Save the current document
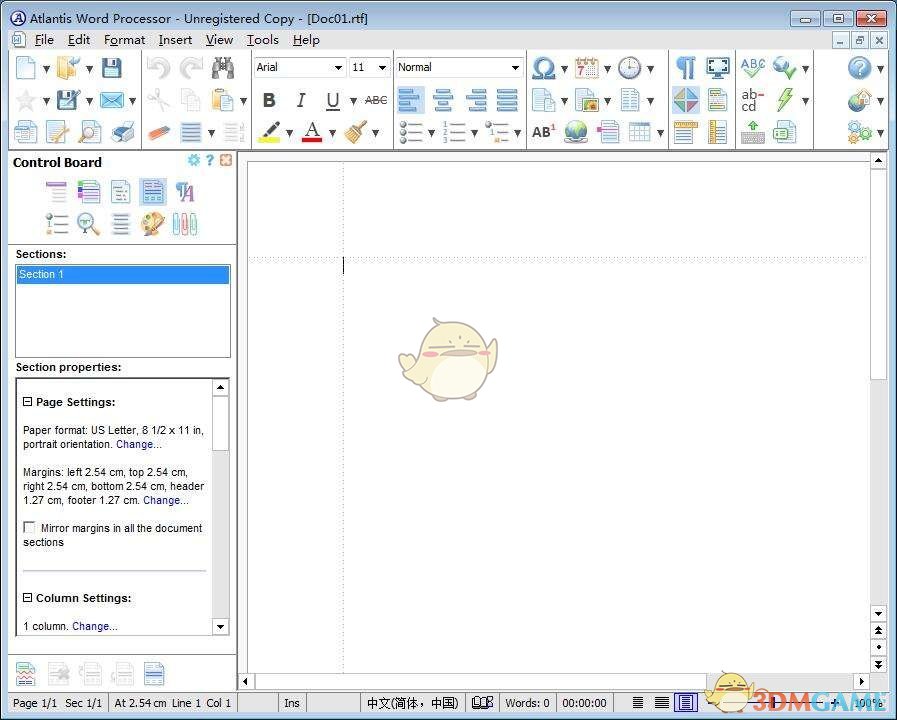This screenshot has width=897, height=720. coord(113,67)
